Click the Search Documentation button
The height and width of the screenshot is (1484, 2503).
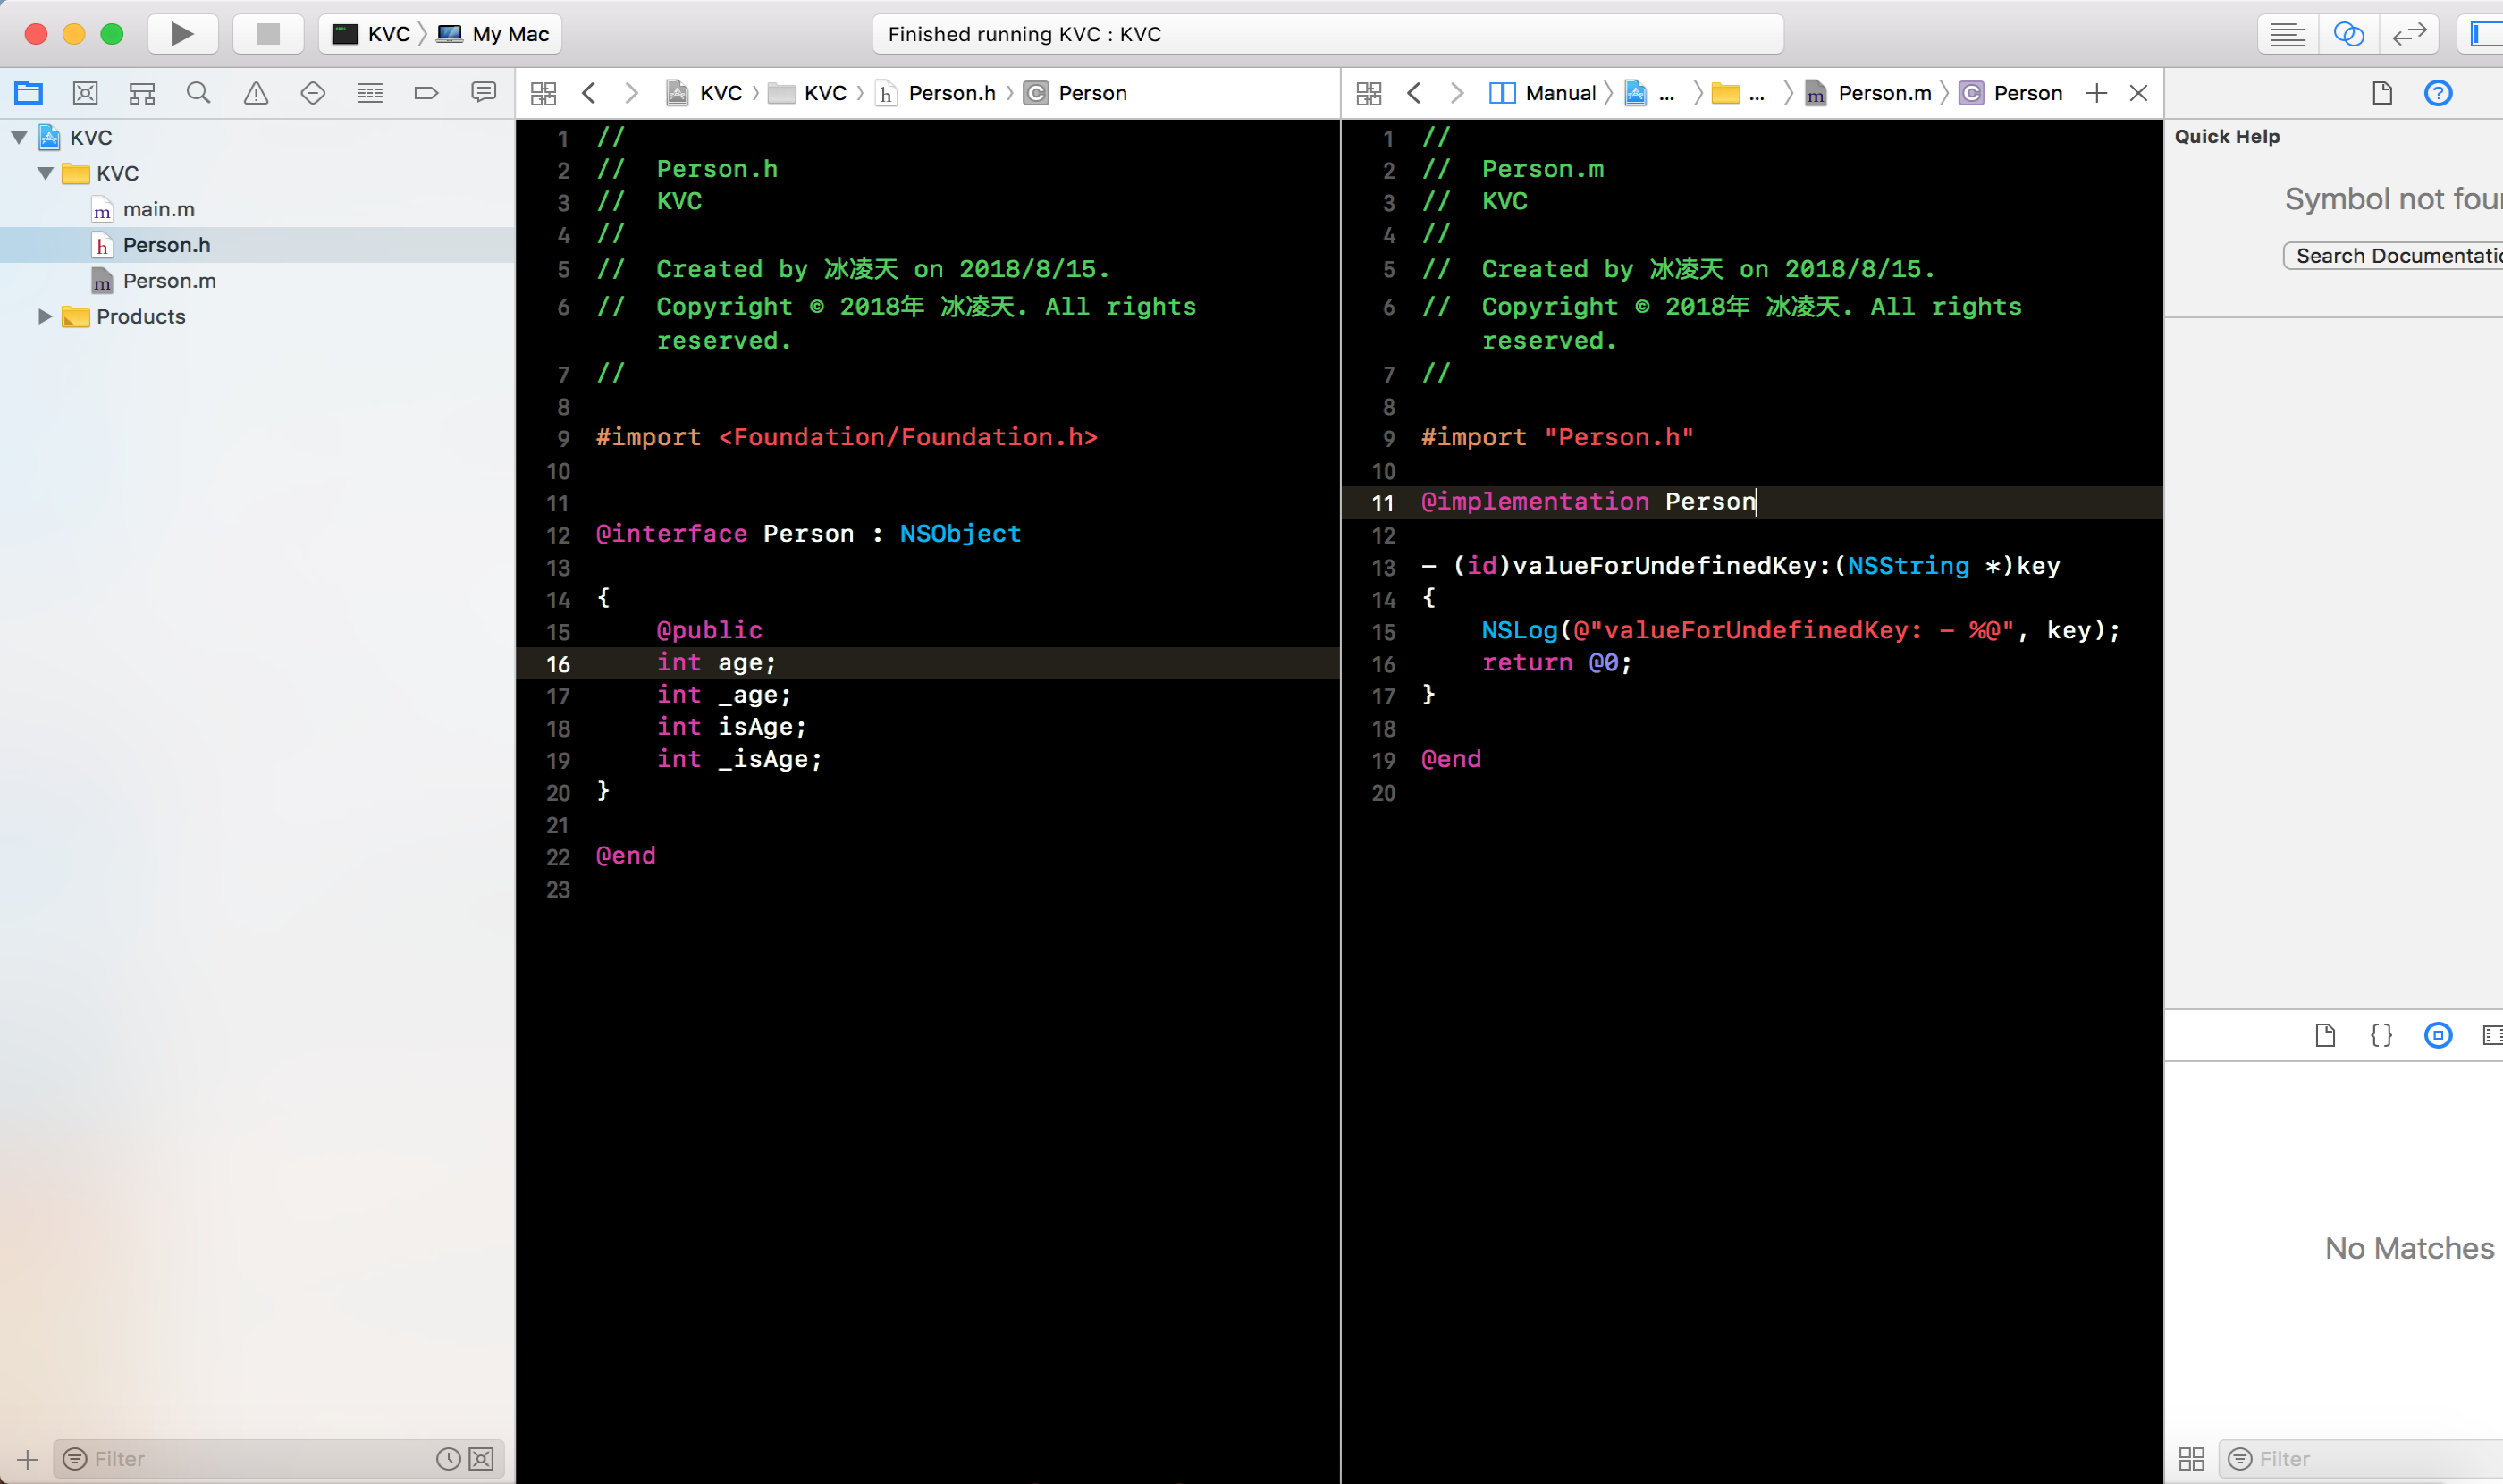[2395, 256]
